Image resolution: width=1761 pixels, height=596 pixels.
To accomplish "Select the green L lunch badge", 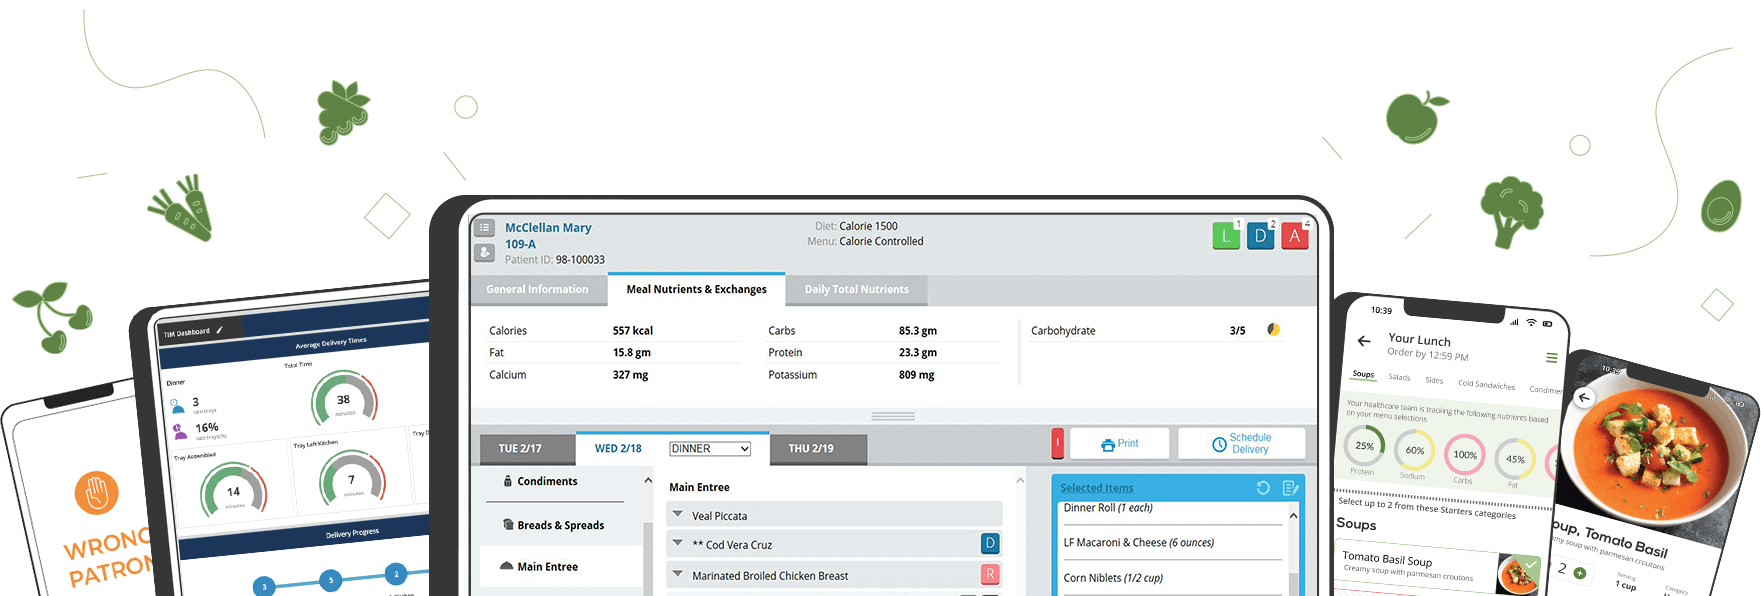I will tap(1226, 236).
